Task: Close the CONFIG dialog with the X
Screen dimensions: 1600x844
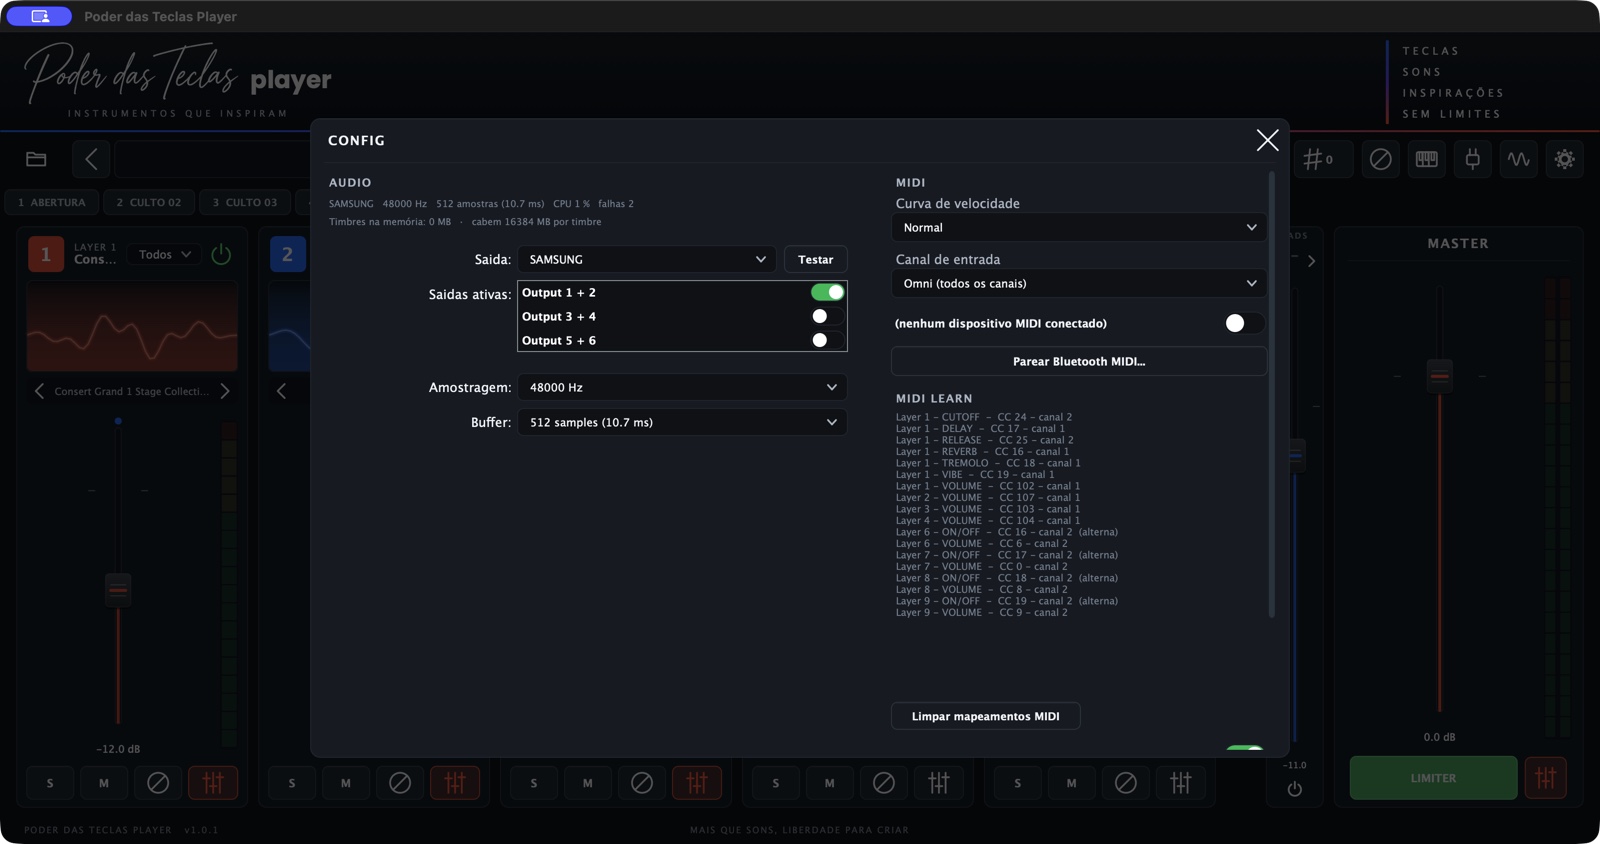Action: point(1267,140)
